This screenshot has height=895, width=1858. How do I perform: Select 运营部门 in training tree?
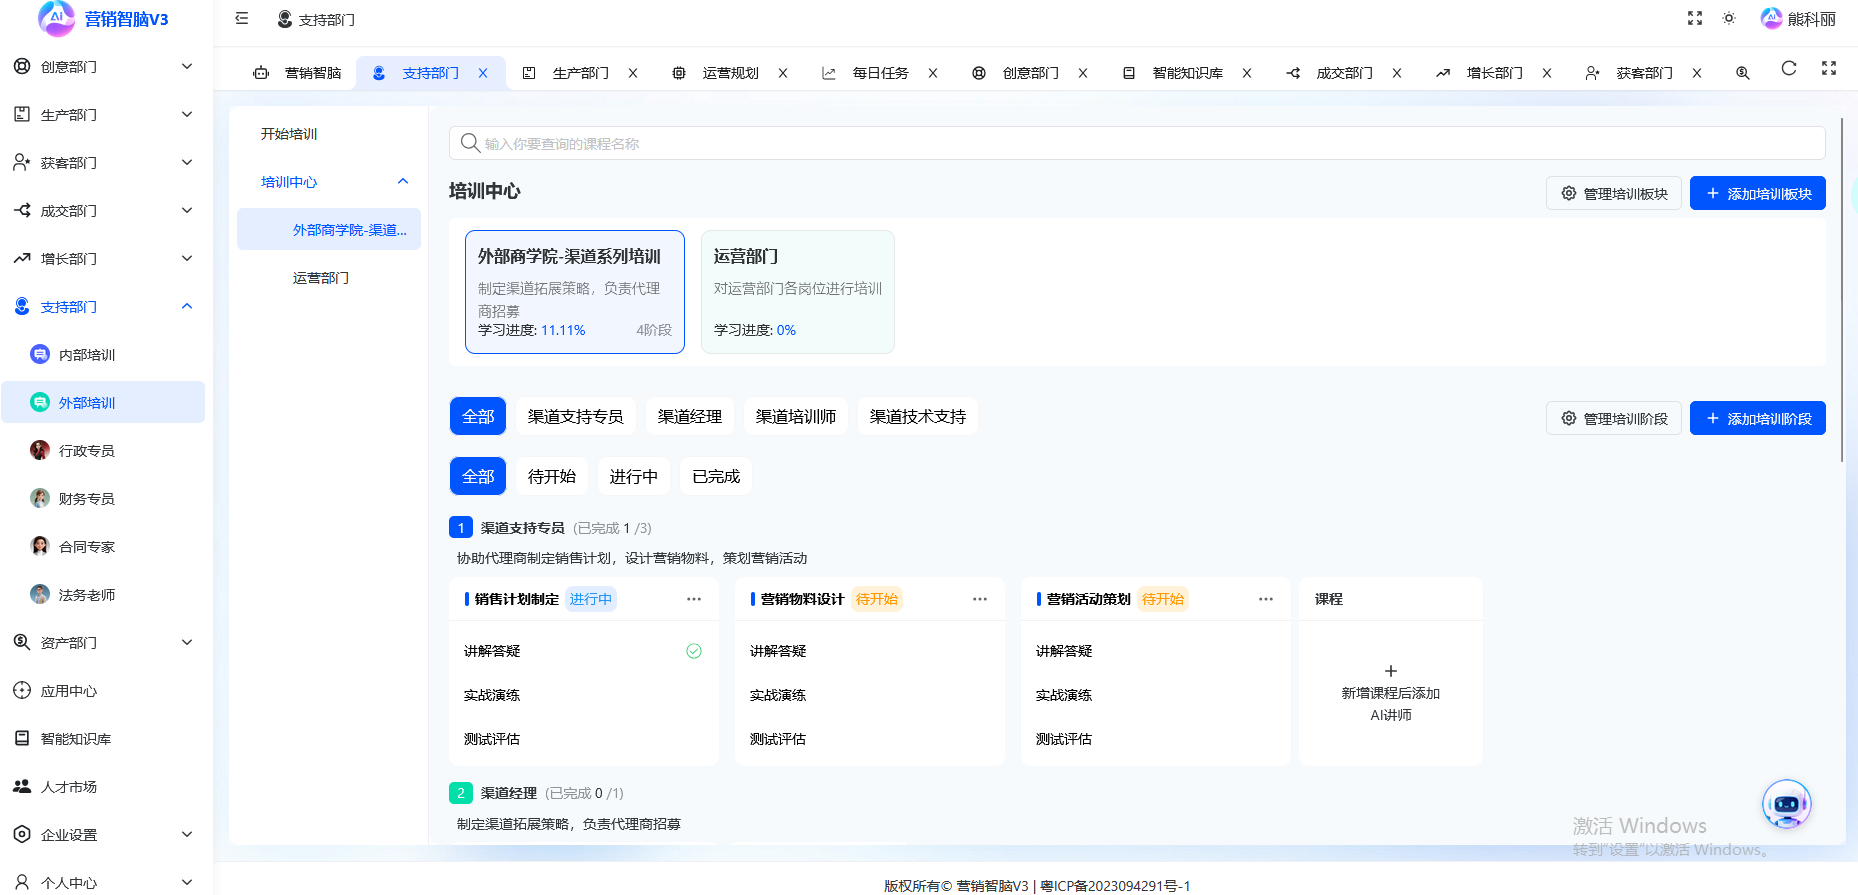pos(329,278)
